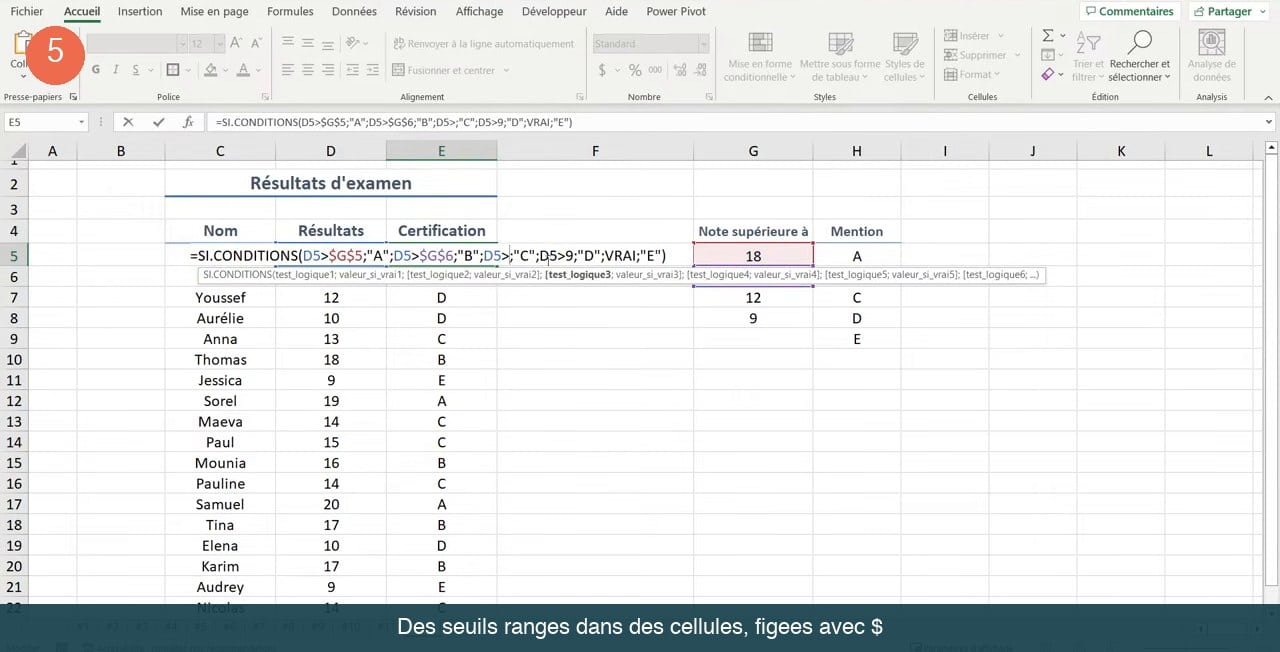Align text right icon
The height and width of the screenshot is (652, 1280).
[328, 70]
